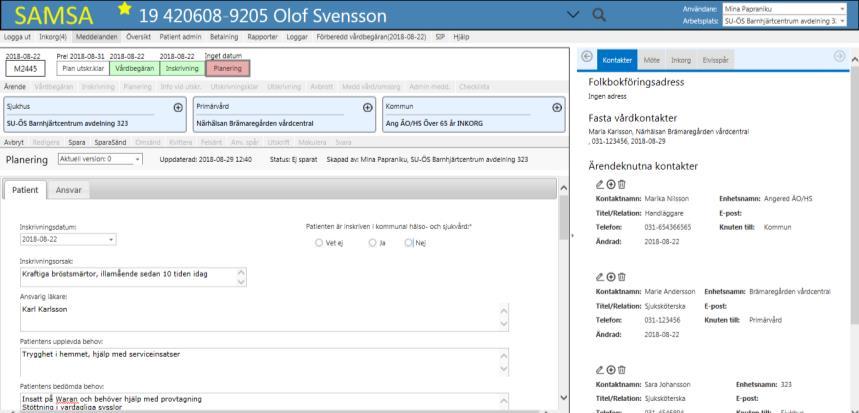Open the Inkorg(4) menu item
Viewport: 859px width, 413px height.
53,37
